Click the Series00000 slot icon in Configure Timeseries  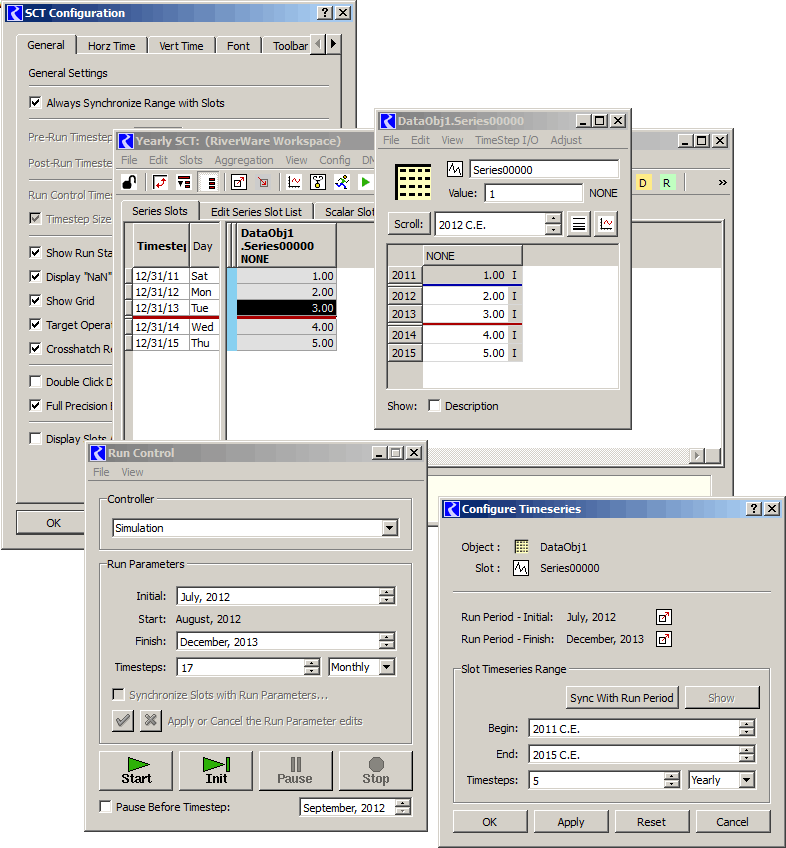521,568
